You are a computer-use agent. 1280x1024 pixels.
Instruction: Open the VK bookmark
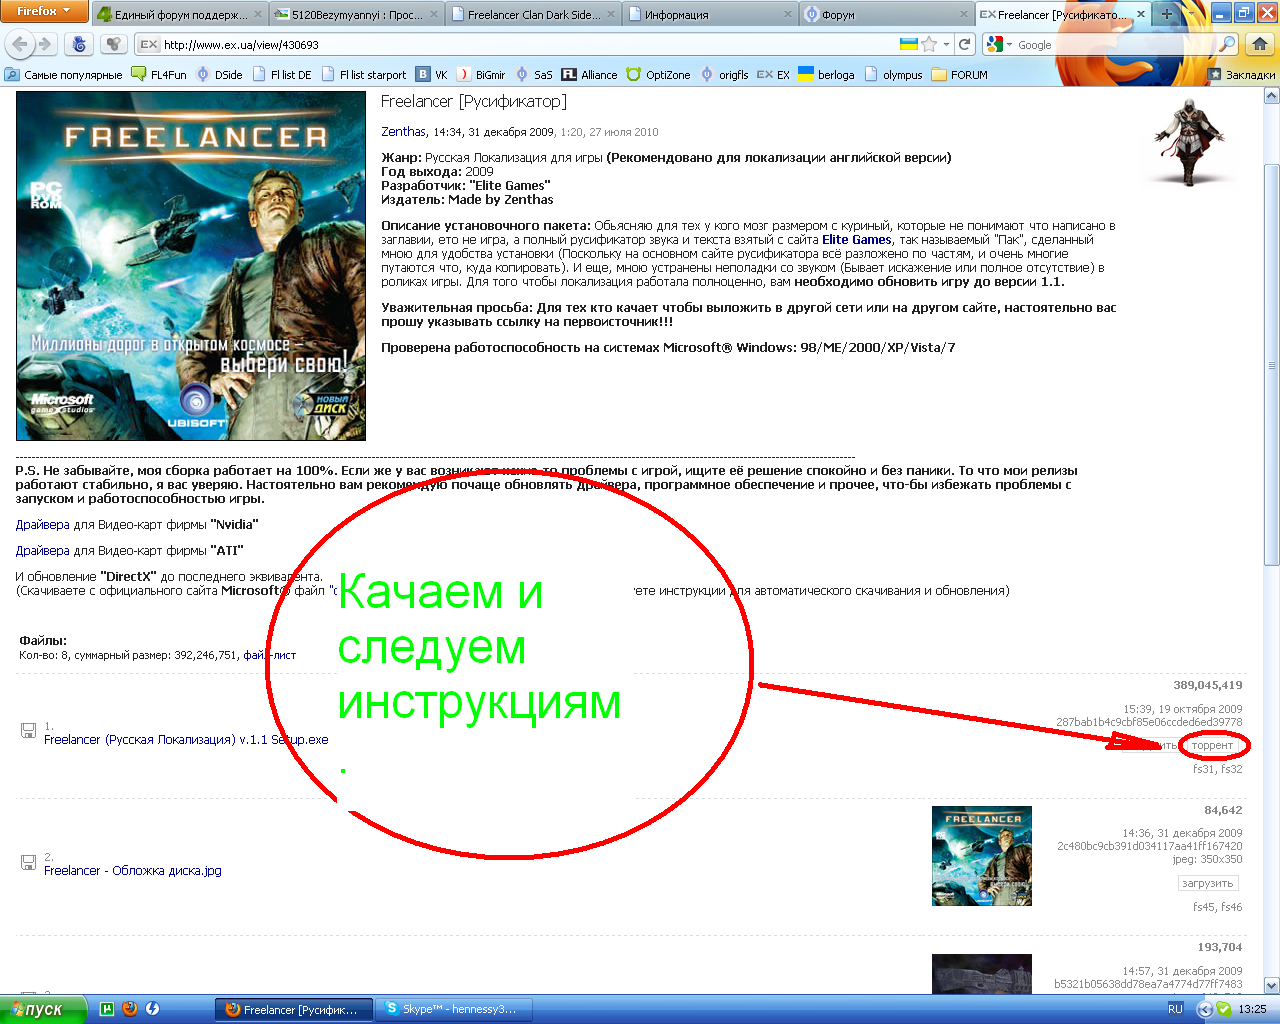coord(432,74)
